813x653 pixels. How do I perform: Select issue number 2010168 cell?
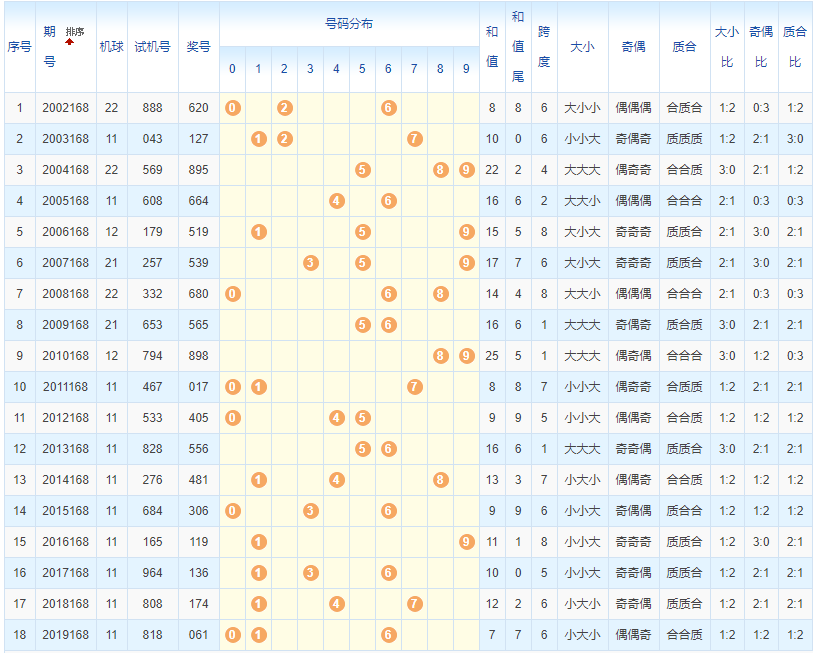tap(65, 356)
